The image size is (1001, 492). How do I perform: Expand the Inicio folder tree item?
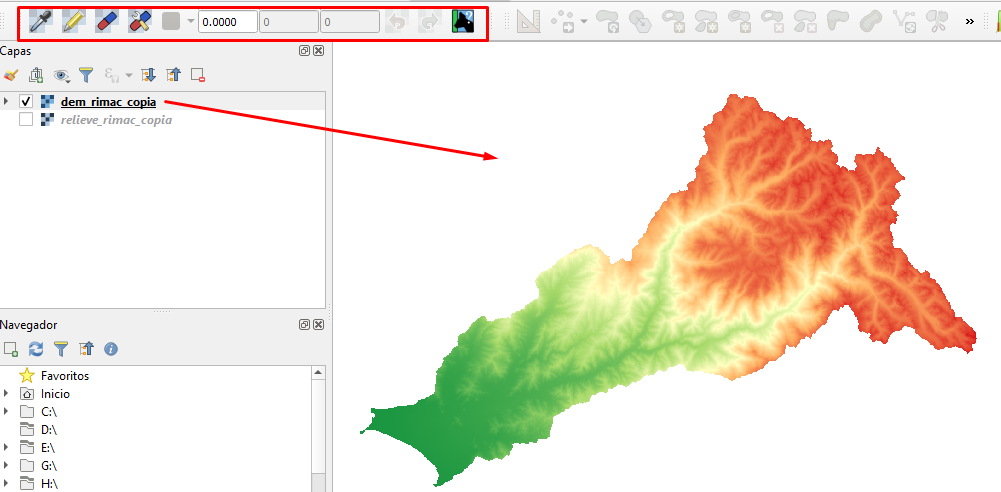[7, 394]
